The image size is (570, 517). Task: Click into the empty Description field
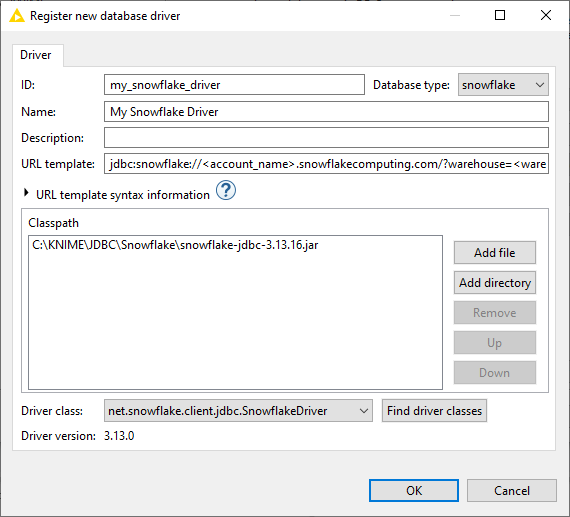tap(326, 137)
